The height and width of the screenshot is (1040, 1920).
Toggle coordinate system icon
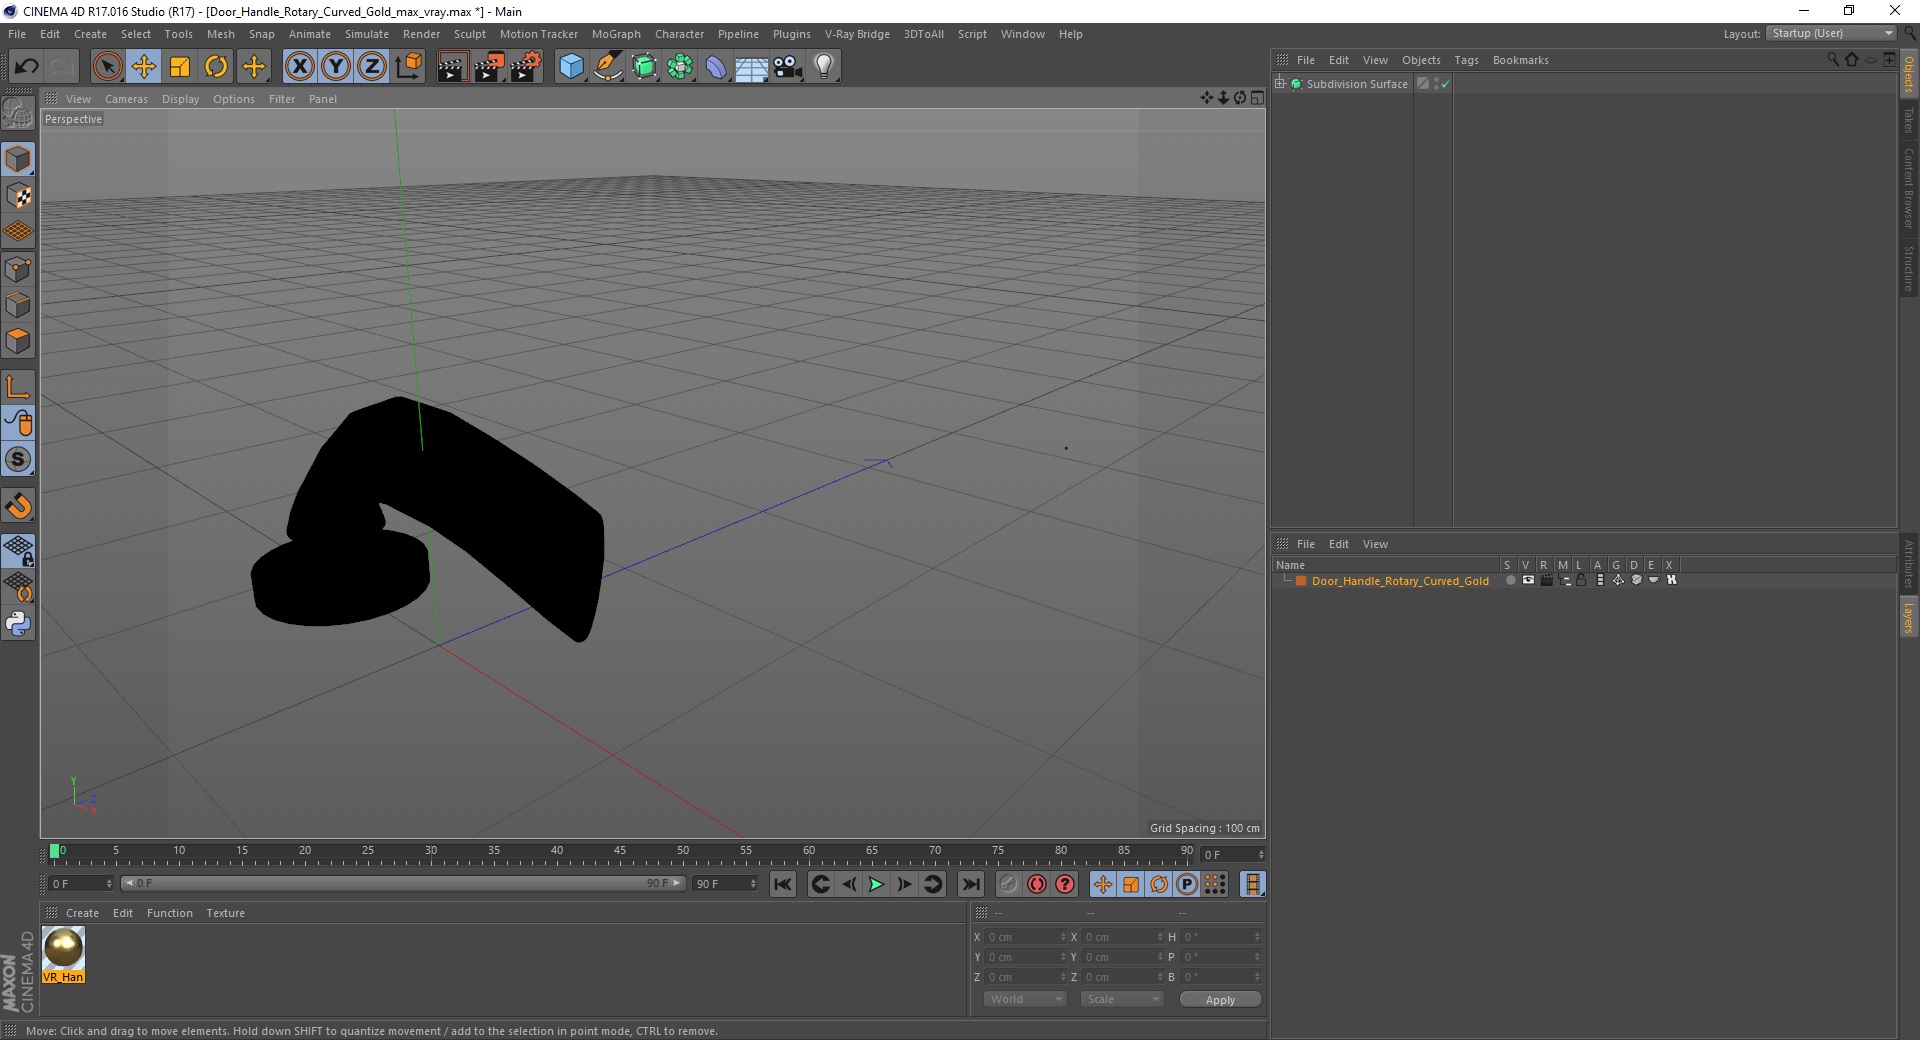pyautogui.click(x=408, y=67)
